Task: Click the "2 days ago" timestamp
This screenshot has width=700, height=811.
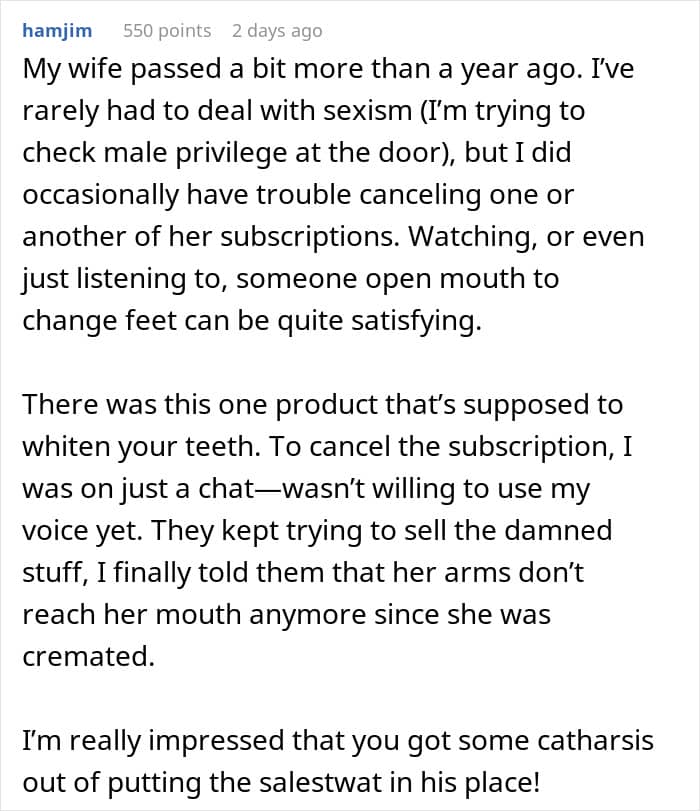Action: coord(277,30)
